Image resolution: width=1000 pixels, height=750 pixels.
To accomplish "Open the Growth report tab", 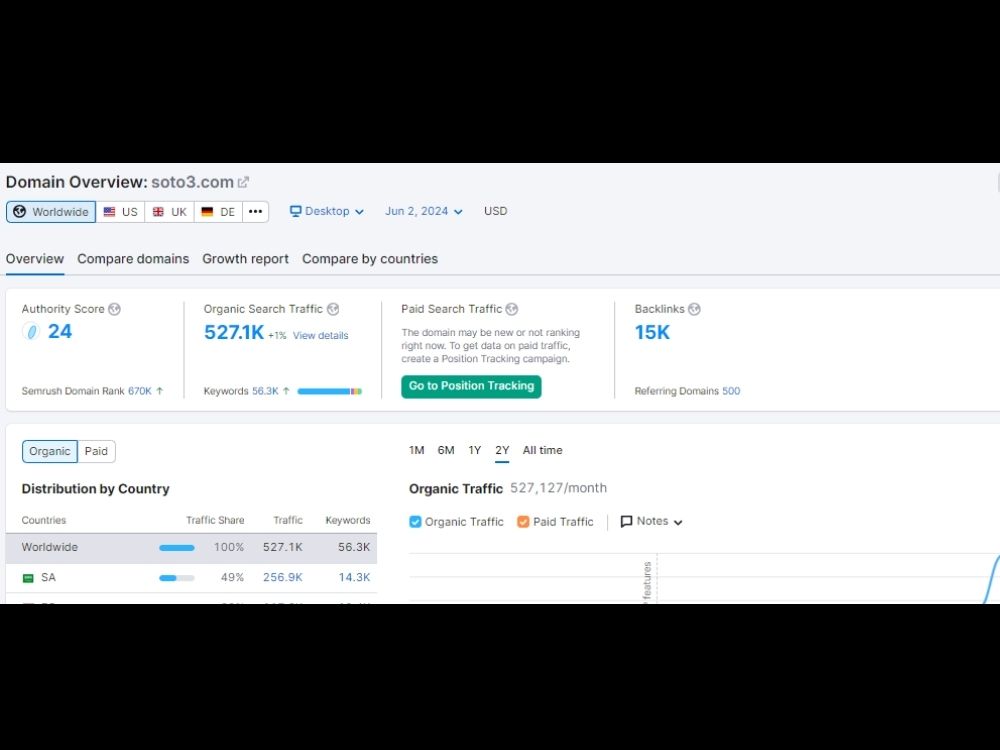I will tap(246, 259).
